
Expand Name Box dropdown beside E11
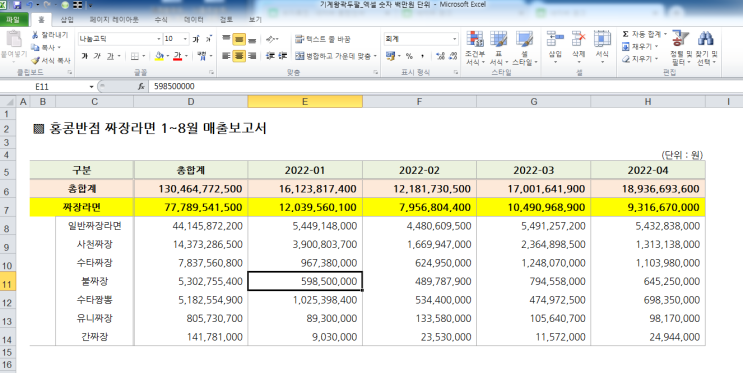(91, 87)
